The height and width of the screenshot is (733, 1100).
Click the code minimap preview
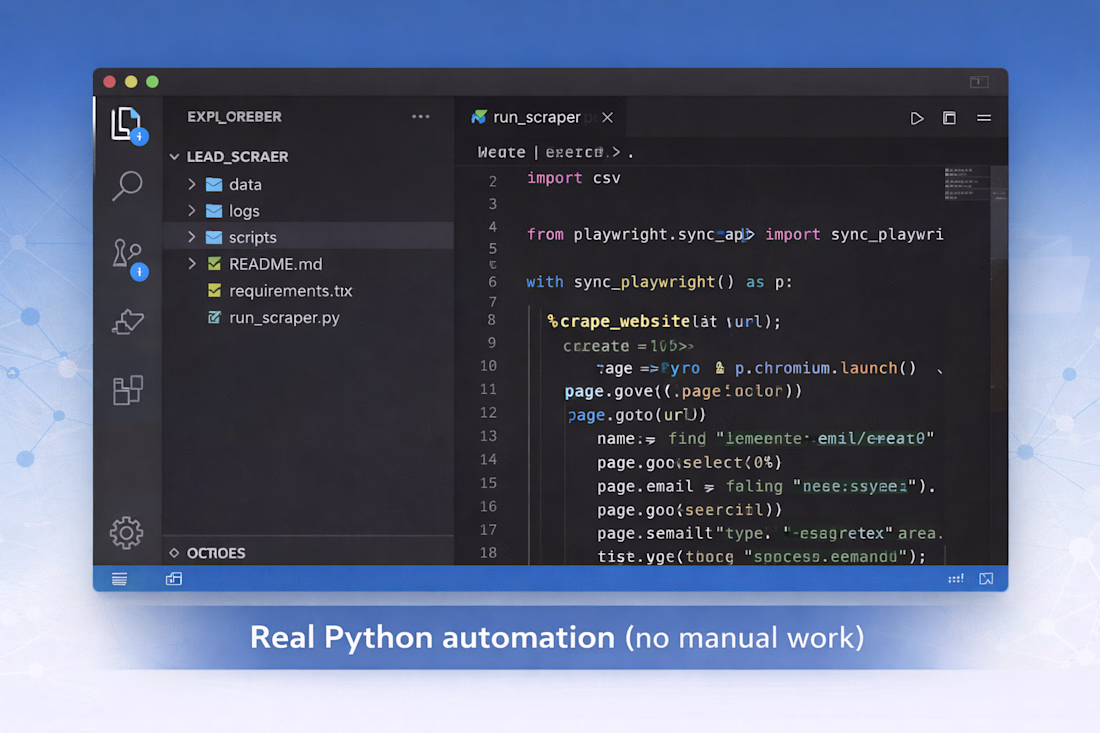(966, 183)
